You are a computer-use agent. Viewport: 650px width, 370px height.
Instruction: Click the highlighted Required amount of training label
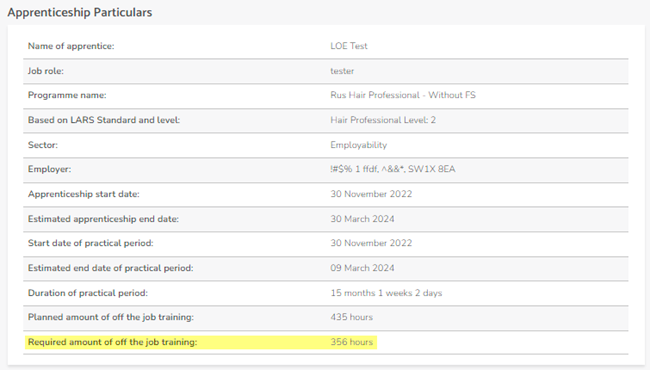(112, 342)
